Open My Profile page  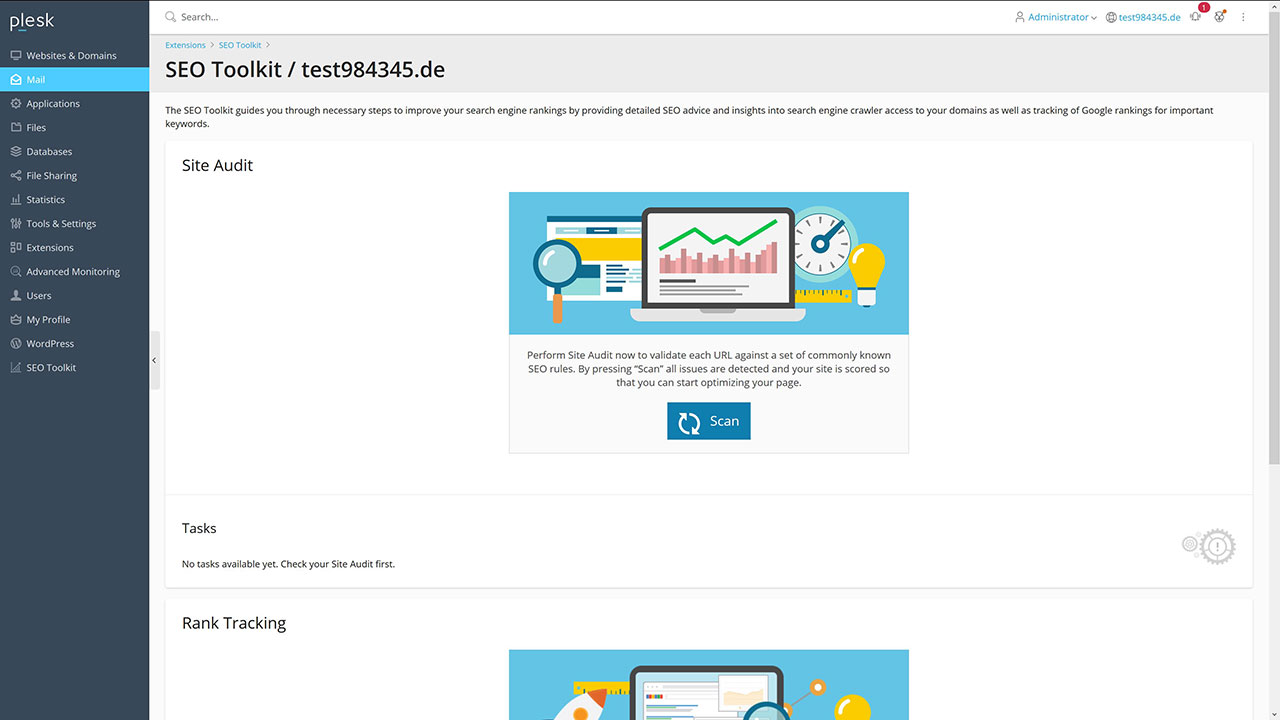pos(74,320)
